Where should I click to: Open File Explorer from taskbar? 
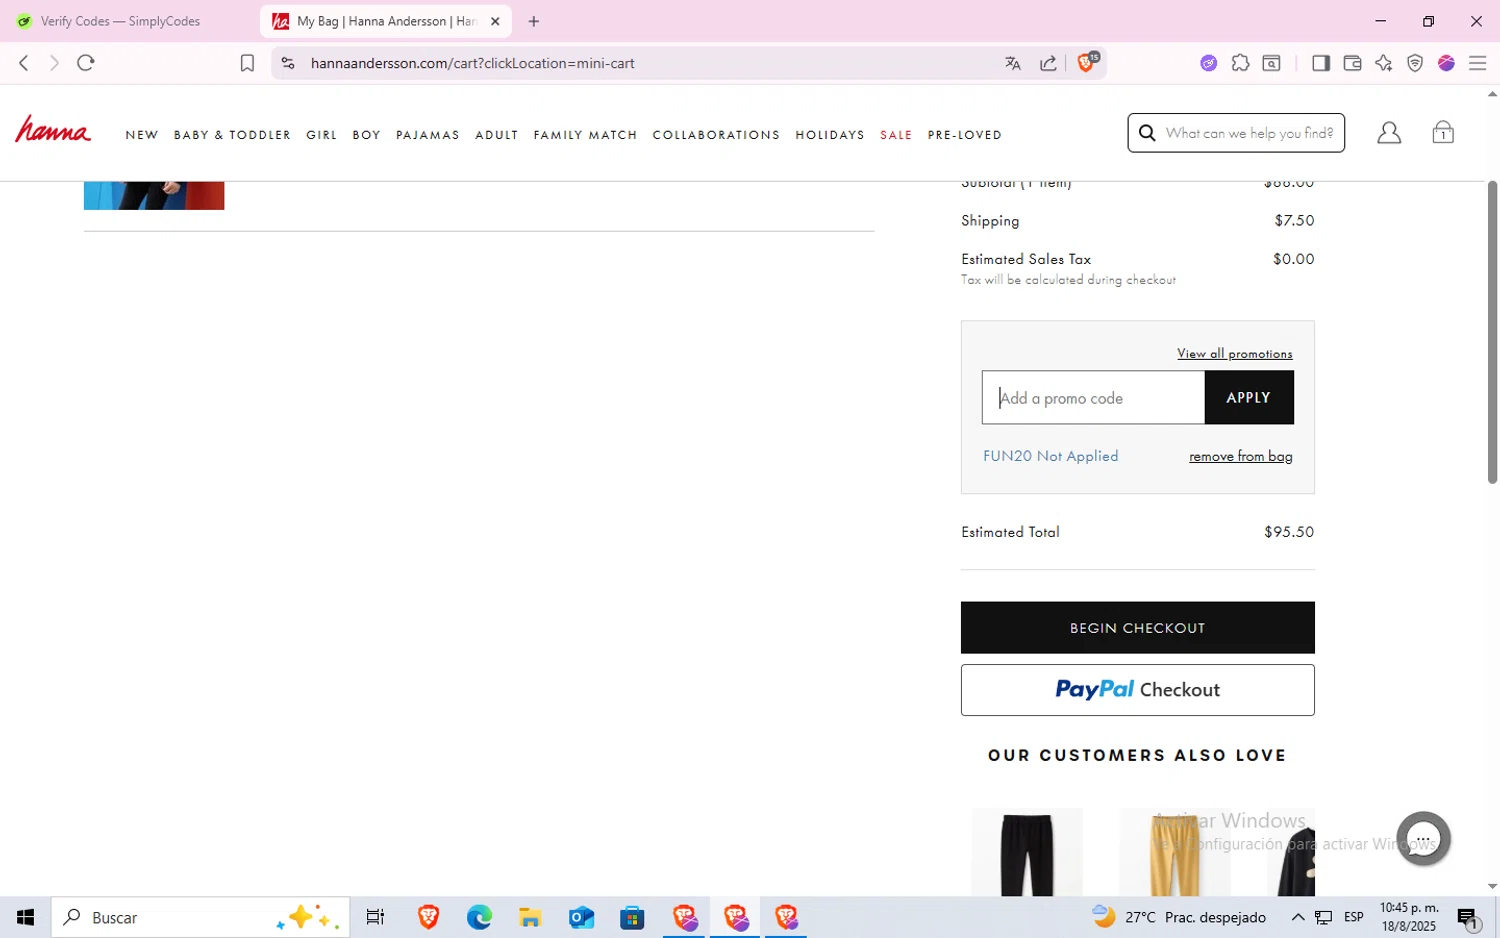click(x=530, y=917)
